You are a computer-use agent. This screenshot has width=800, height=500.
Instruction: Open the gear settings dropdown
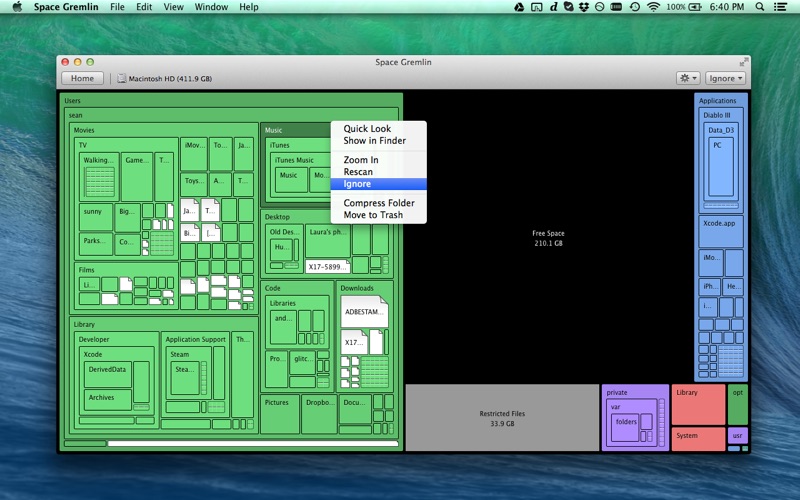coord(688,79)
